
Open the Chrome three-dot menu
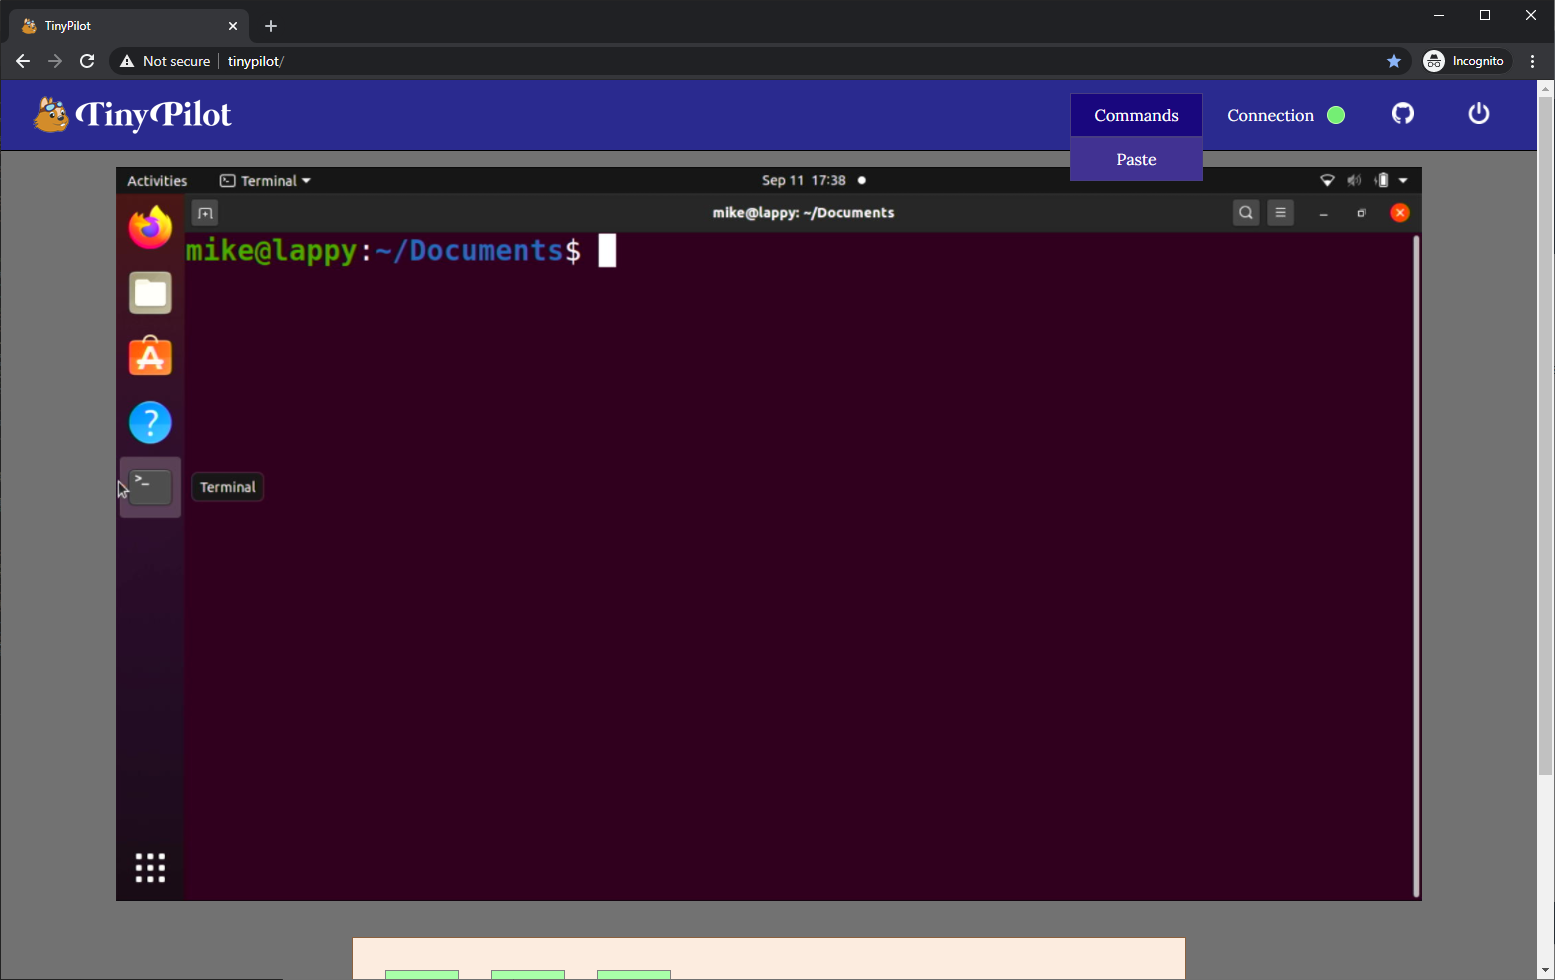1533,61
